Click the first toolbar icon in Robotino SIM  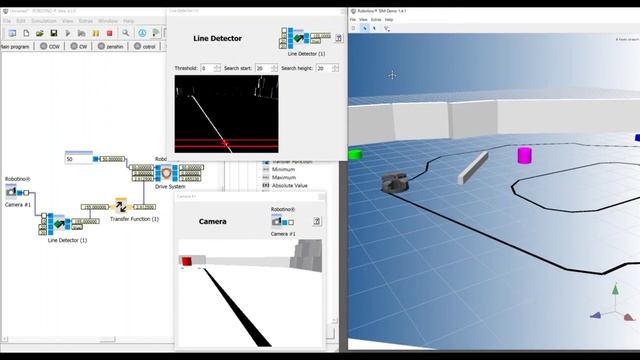point(353,28)
